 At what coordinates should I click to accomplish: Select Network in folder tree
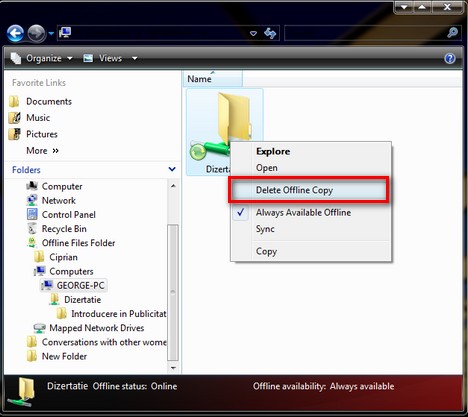59,200
